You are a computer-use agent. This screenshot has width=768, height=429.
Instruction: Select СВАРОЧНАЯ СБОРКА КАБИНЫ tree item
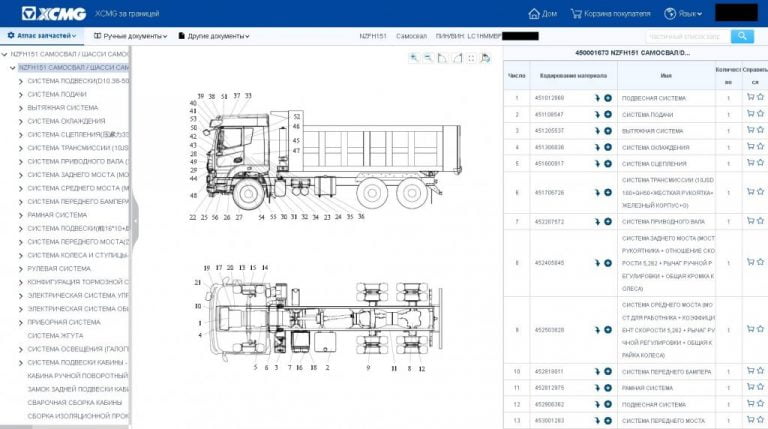(x=74, y=403)
